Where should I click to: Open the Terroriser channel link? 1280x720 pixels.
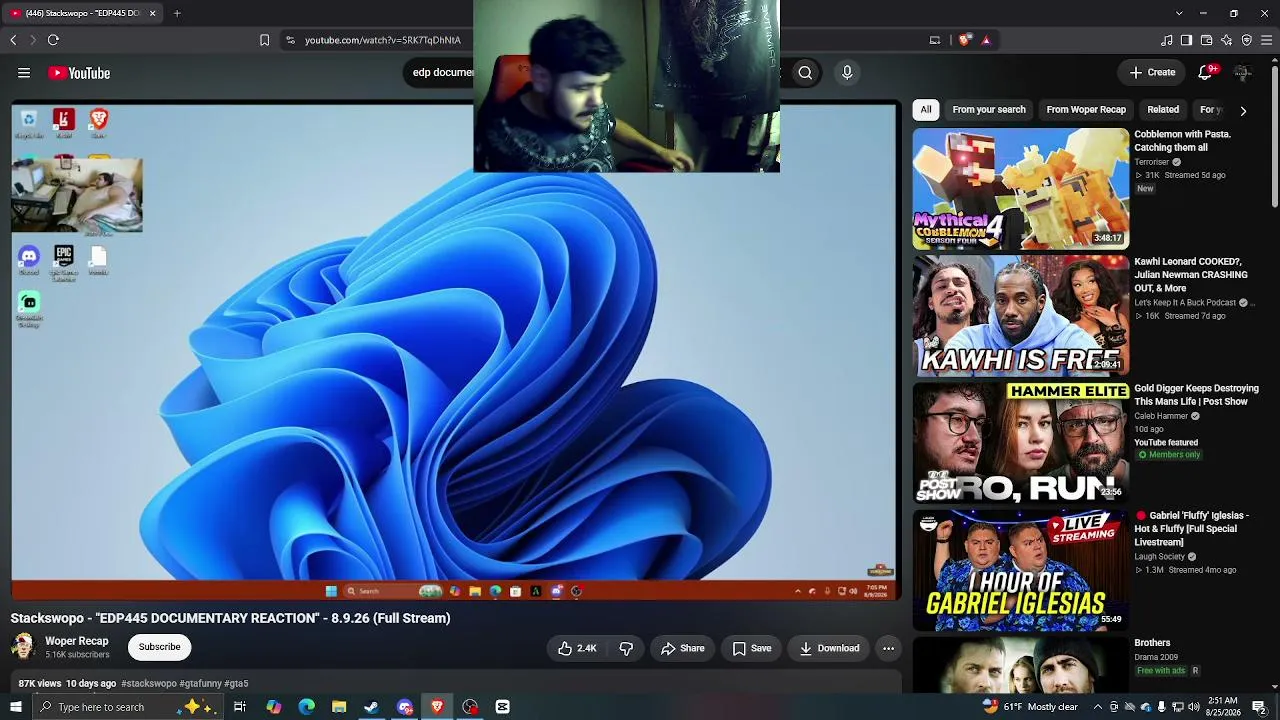pyautogui.click(x=1152, y=162)
